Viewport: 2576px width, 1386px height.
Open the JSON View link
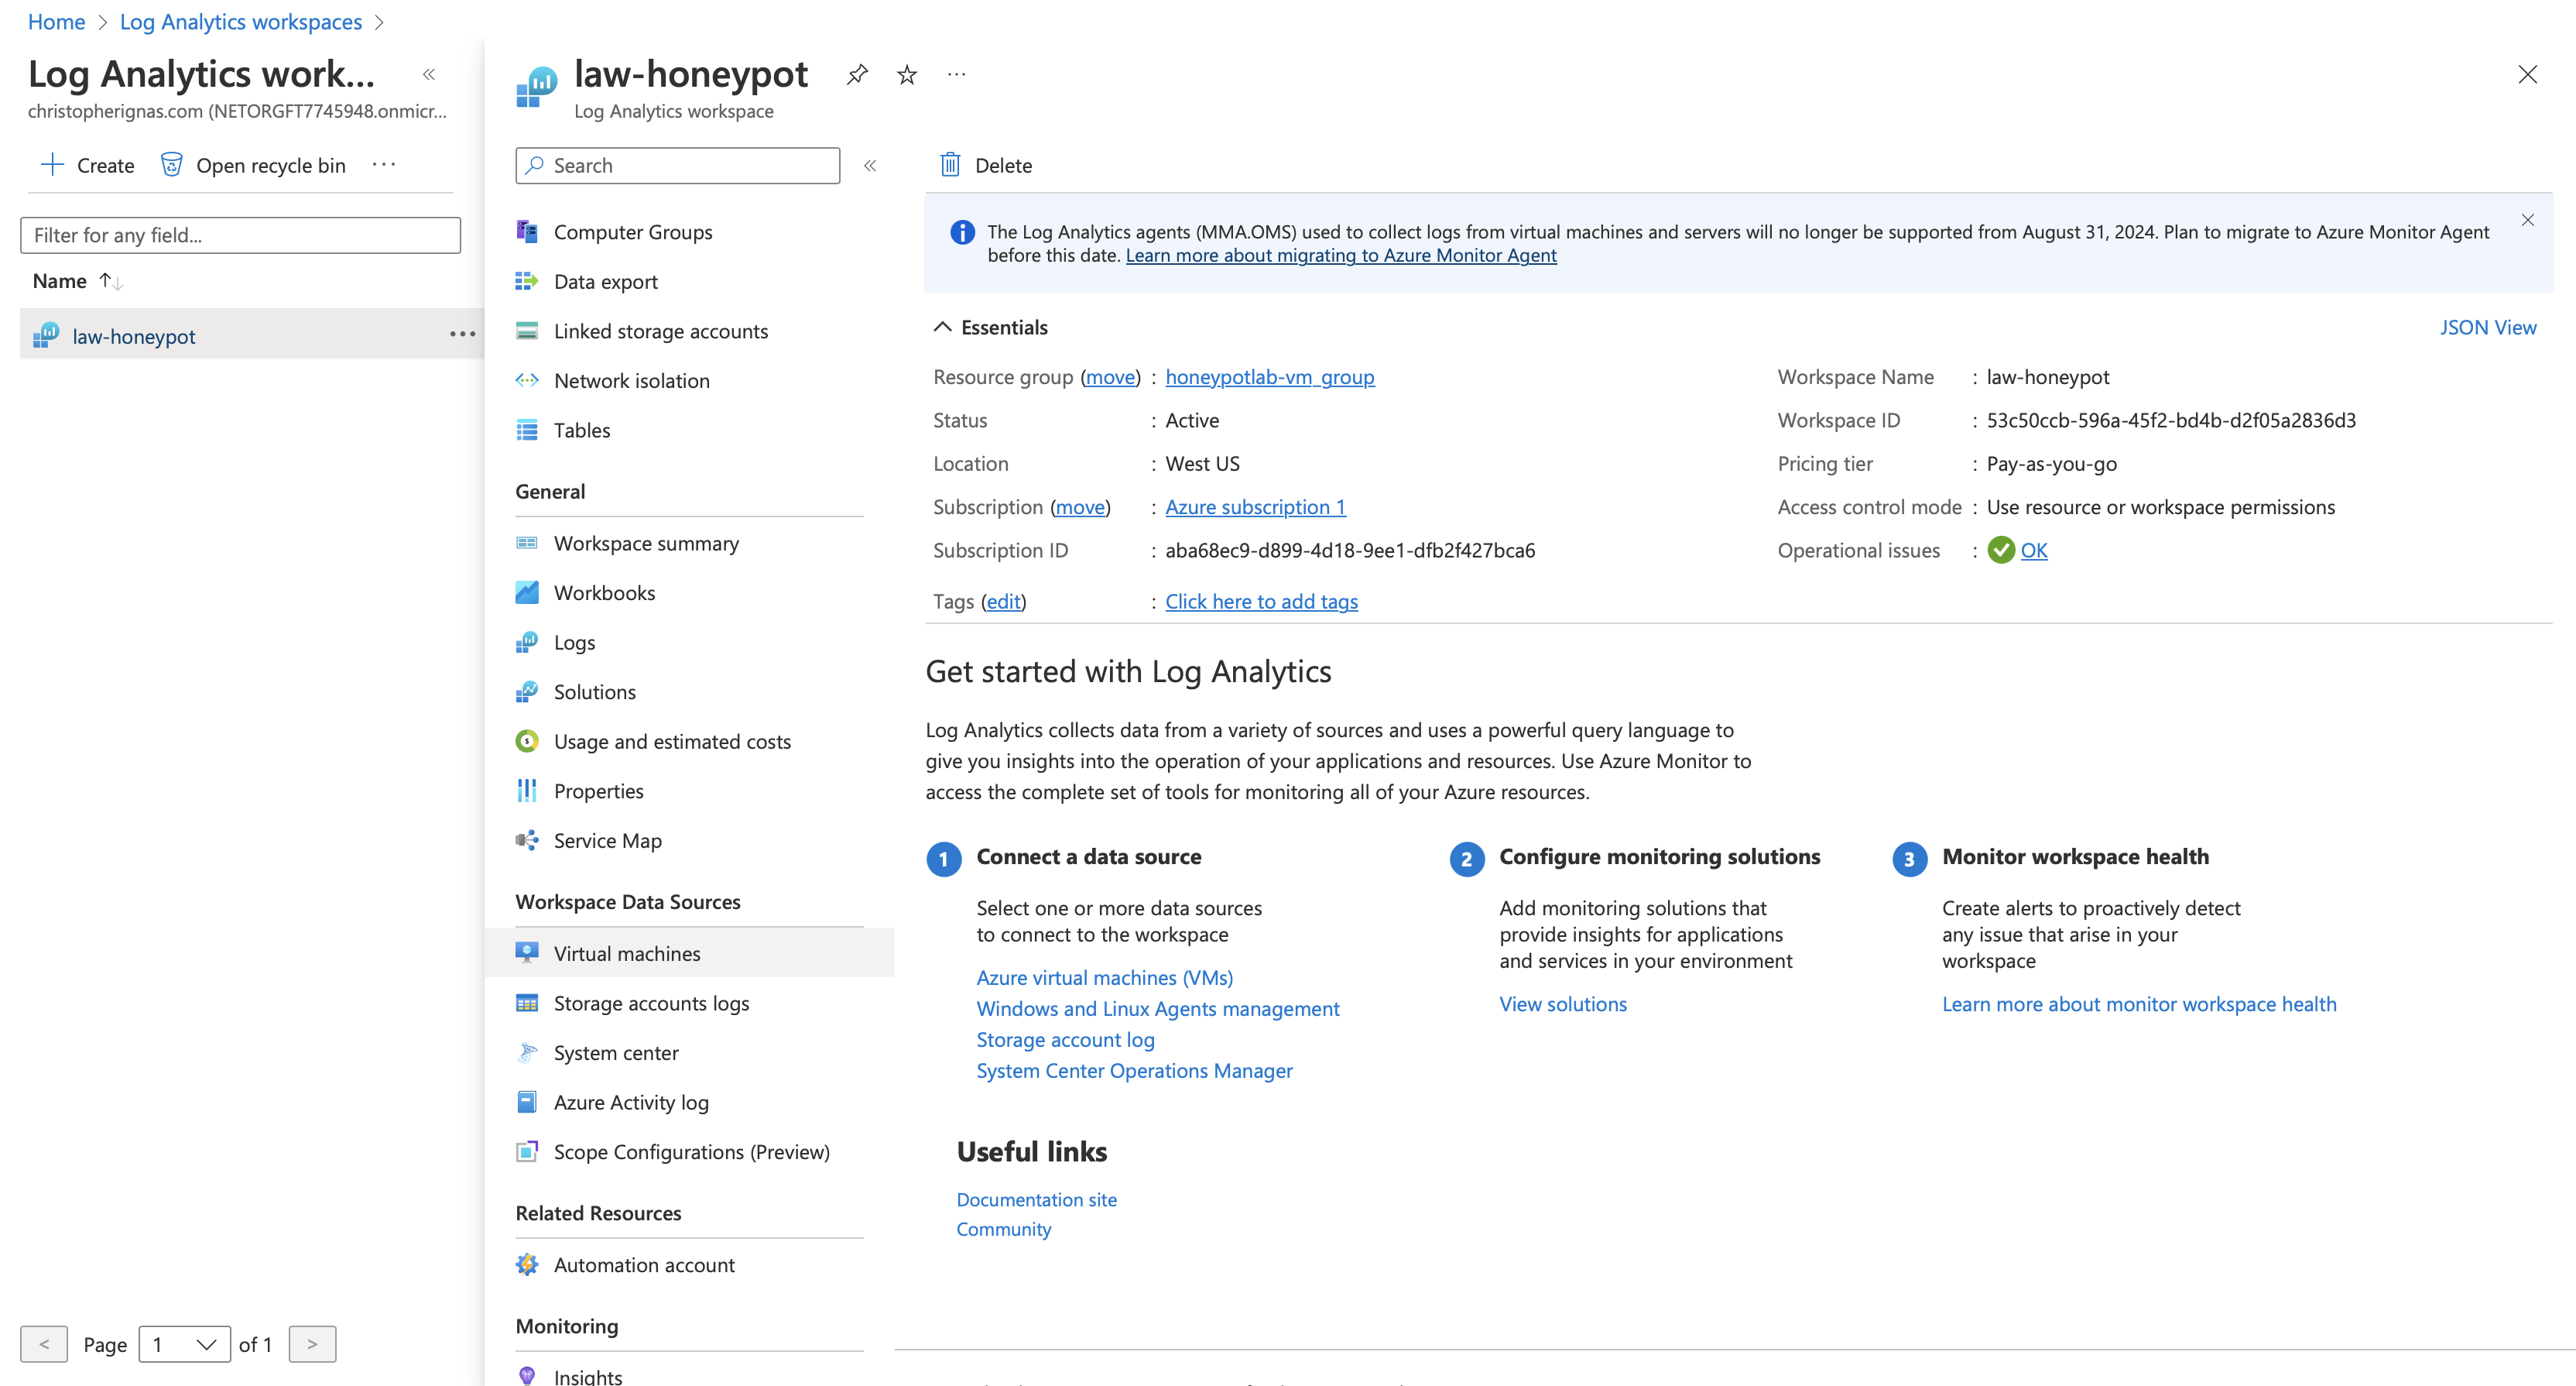point(2488,327)
